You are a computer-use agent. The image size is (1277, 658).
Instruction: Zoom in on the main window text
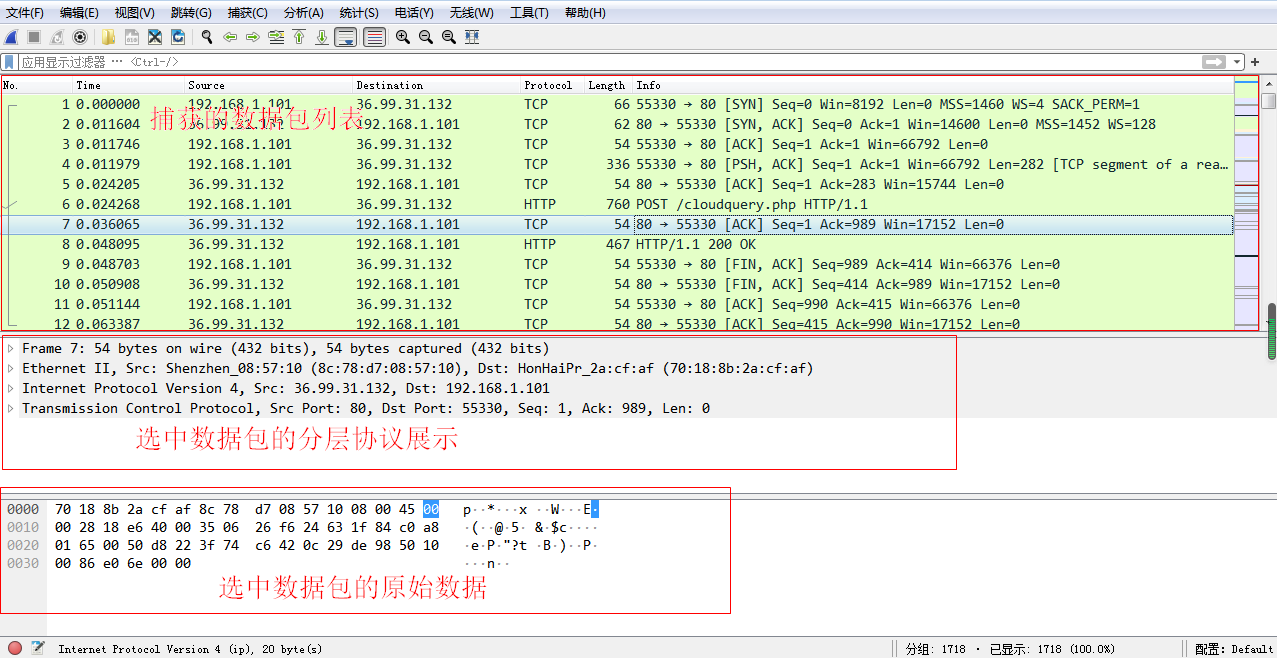[403, 37]
